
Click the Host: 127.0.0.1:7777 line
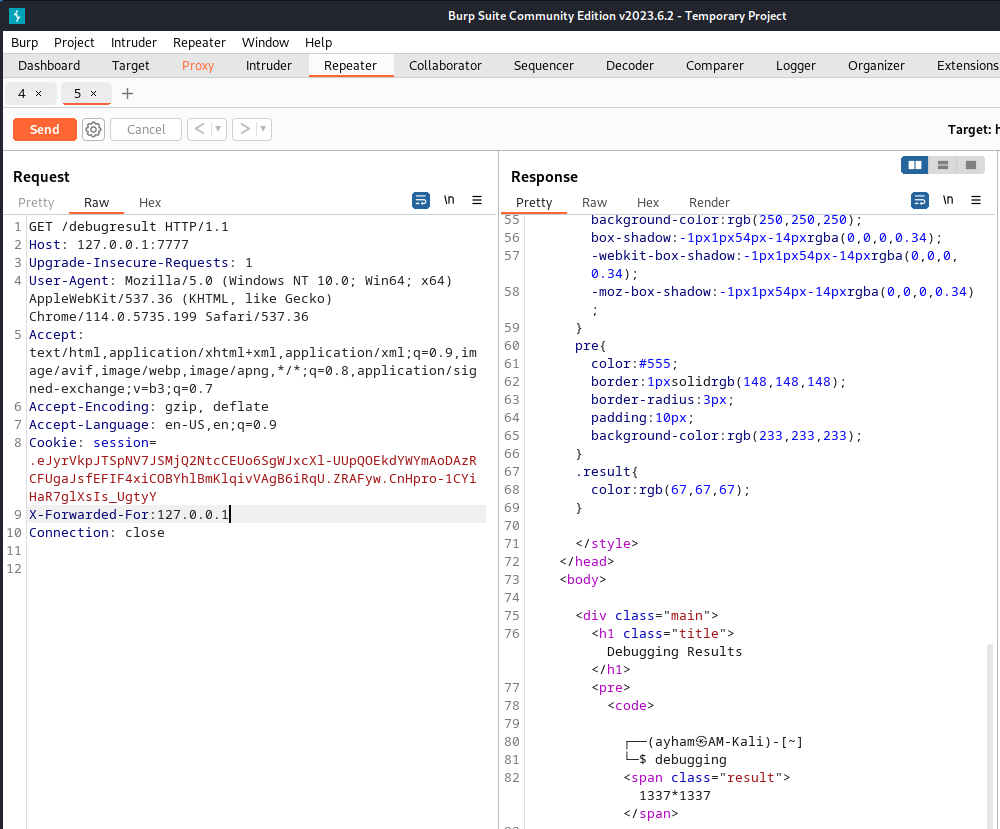pyautogui.click(x=108, y=244)
